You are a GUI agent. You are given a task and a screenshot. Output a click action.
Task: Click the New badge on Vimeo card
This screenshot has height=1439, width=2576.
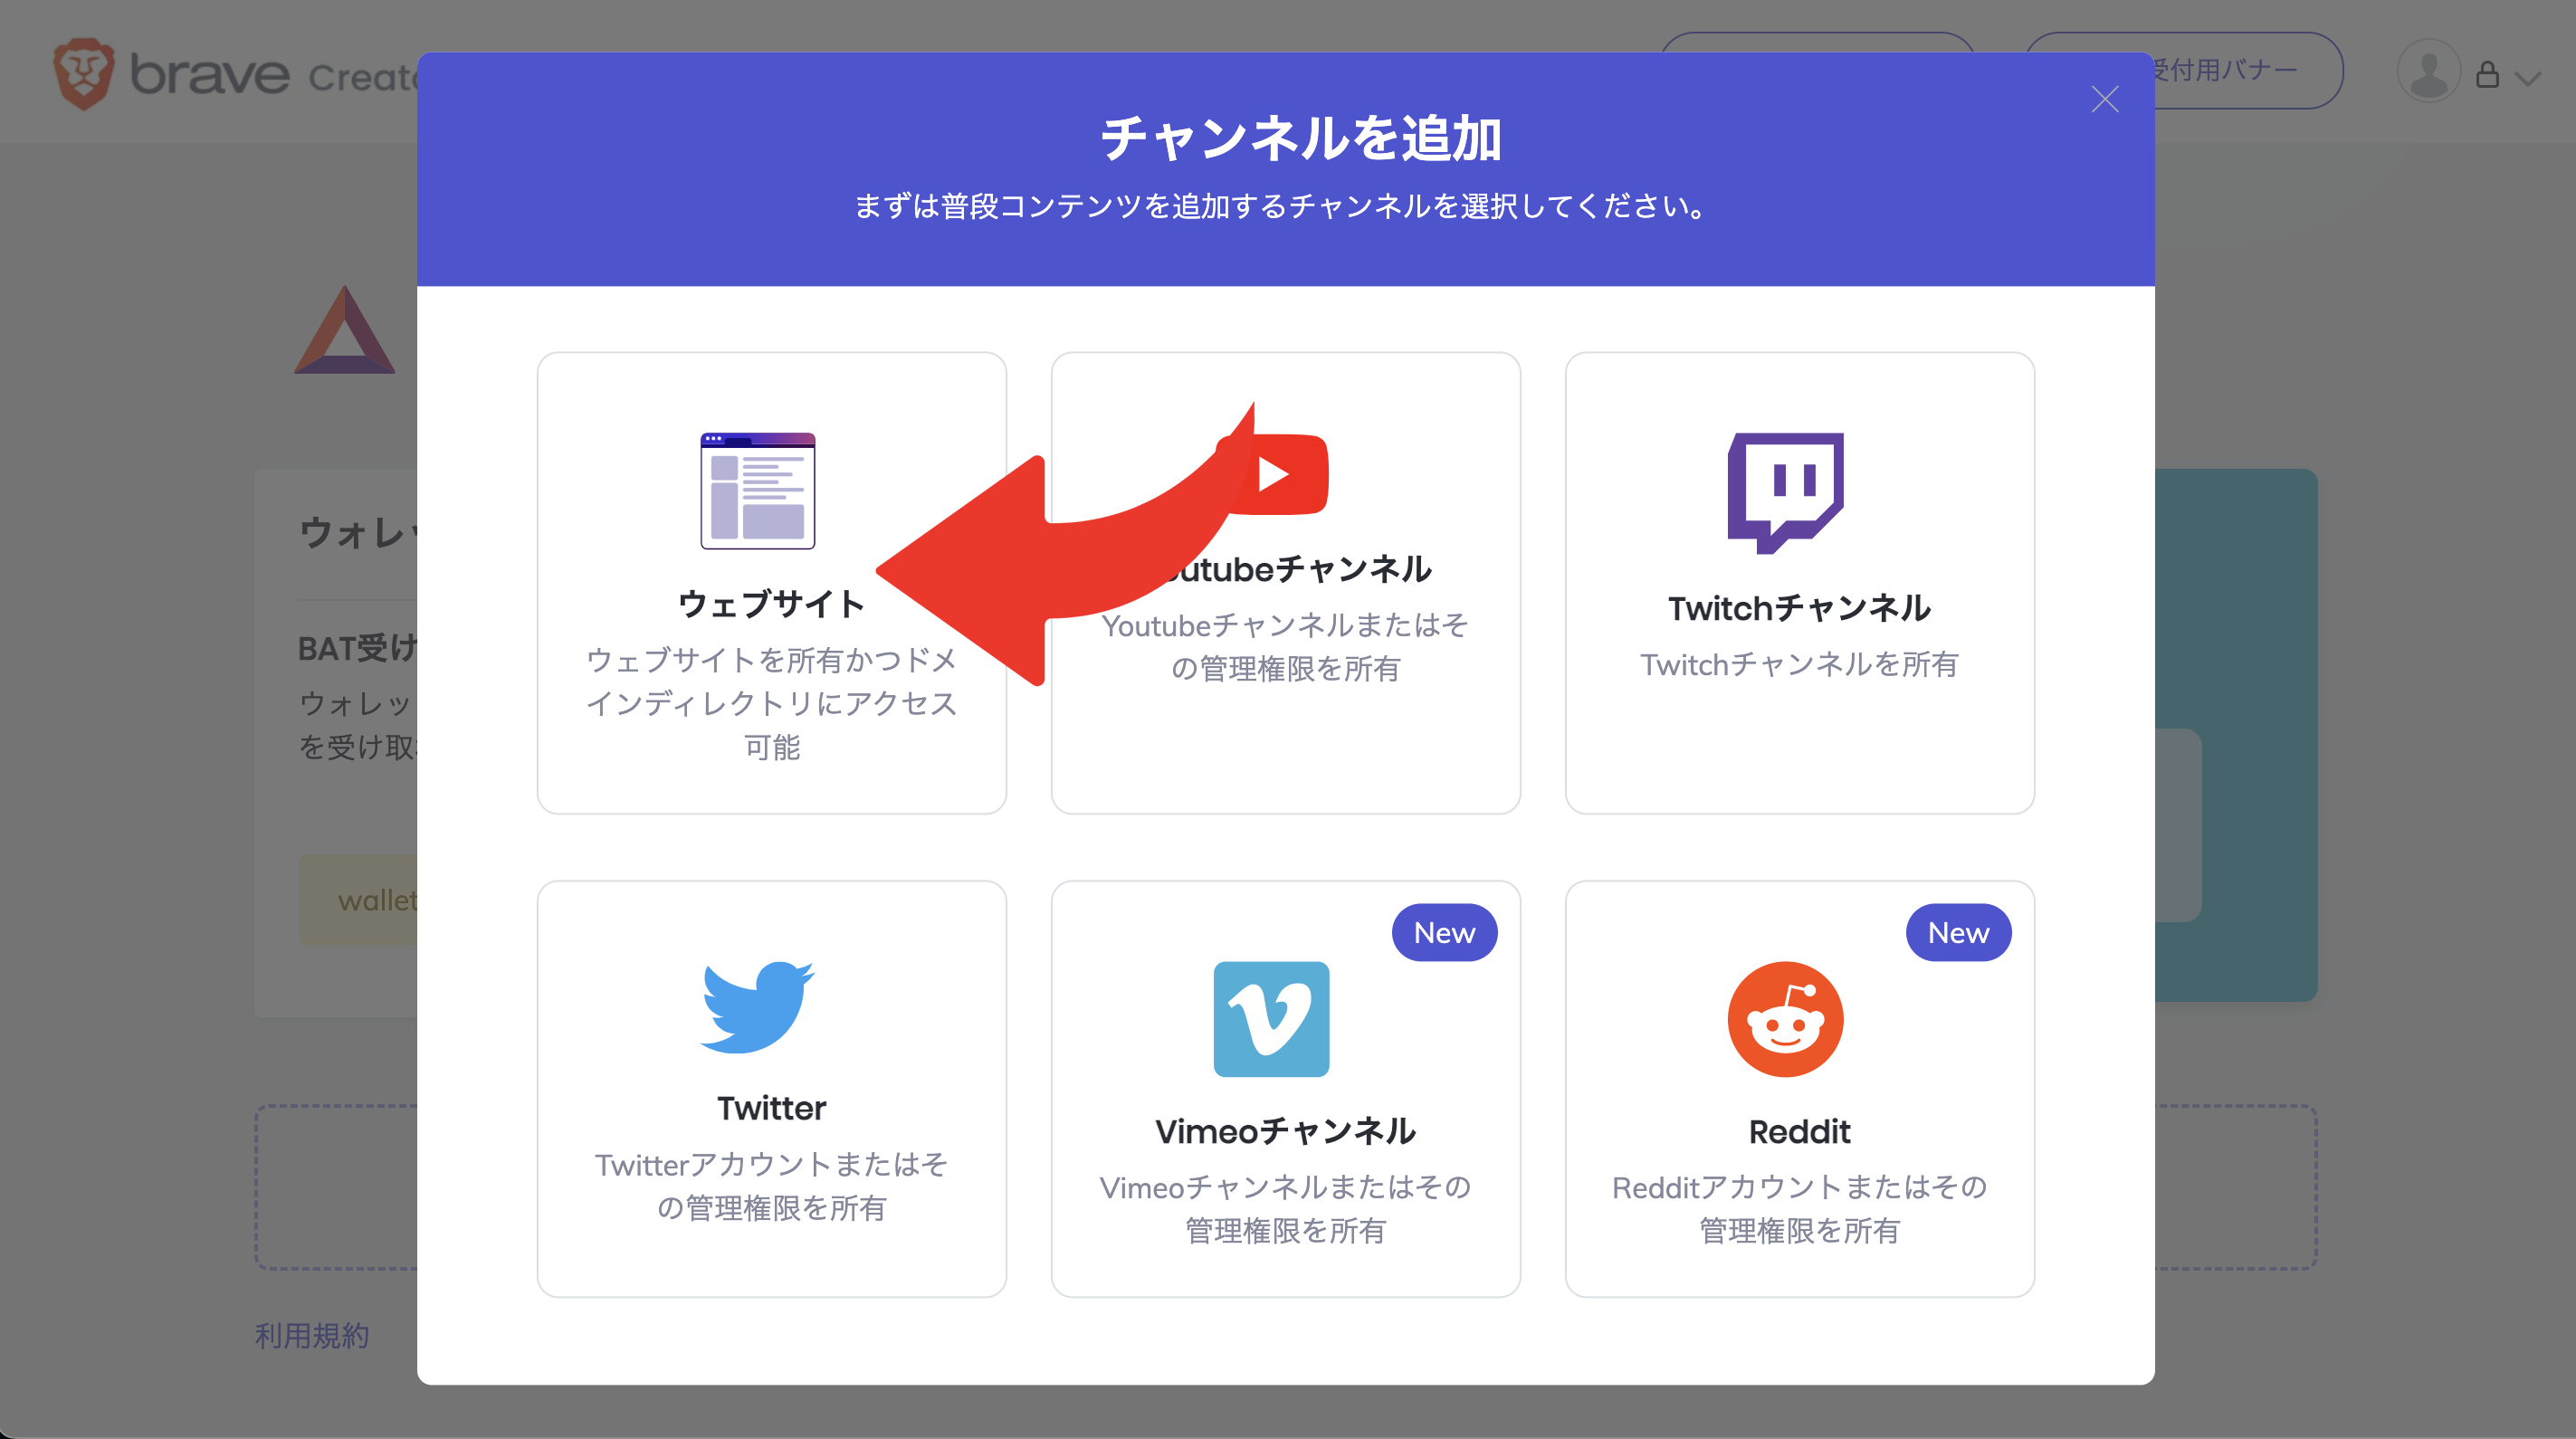pyautogui.click(x=1444, y=932)
